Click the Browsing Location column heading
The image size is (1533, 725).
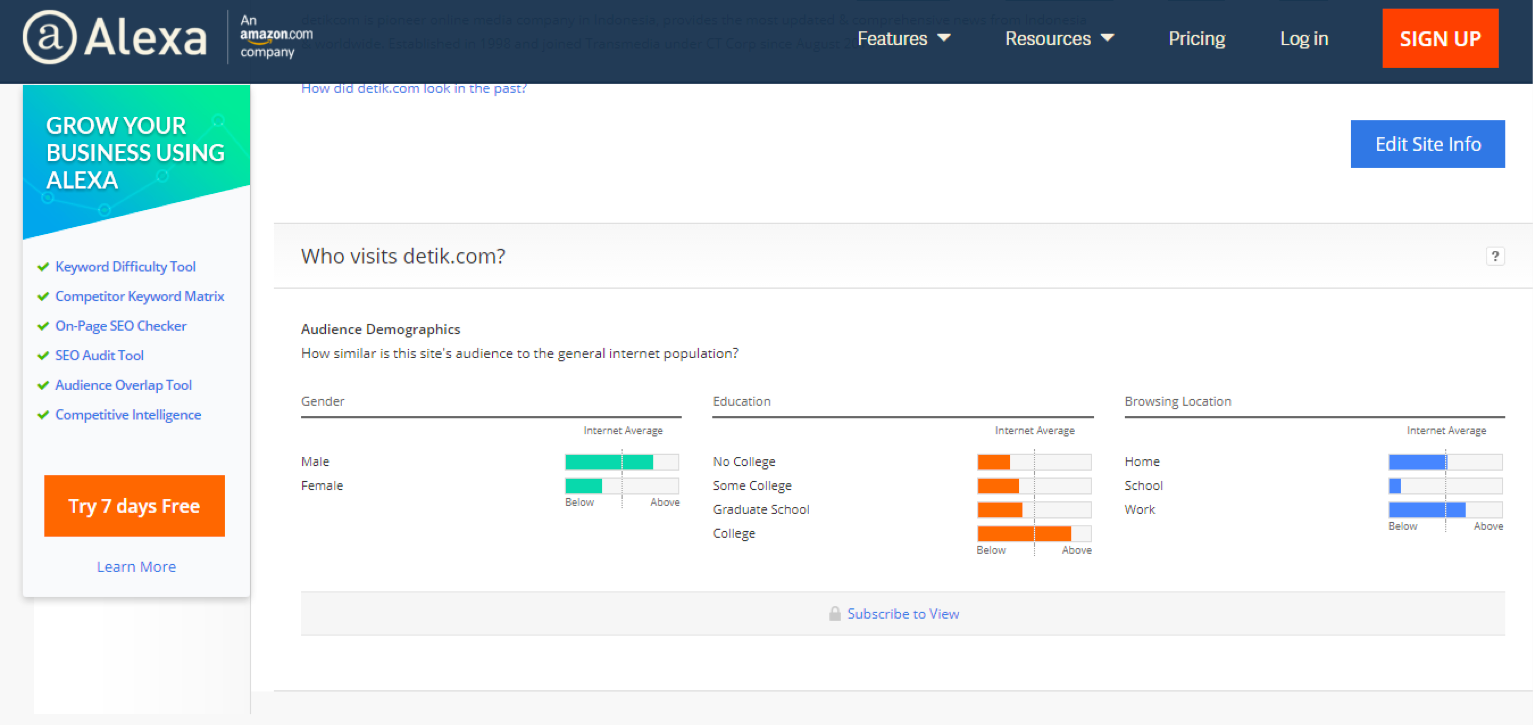[1178, 401]
